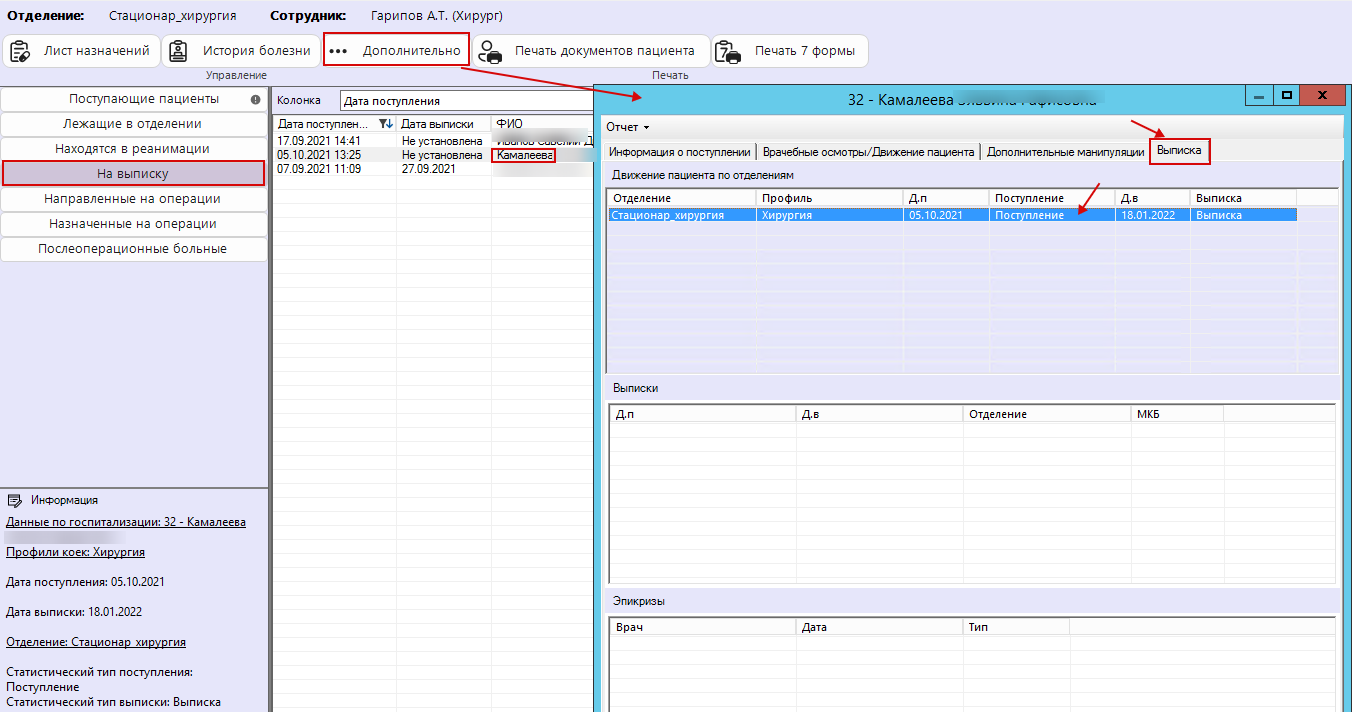This screenshot has height=712, width=1352.
Task: Select Назначенные на операции list
Action: [134, 224]
